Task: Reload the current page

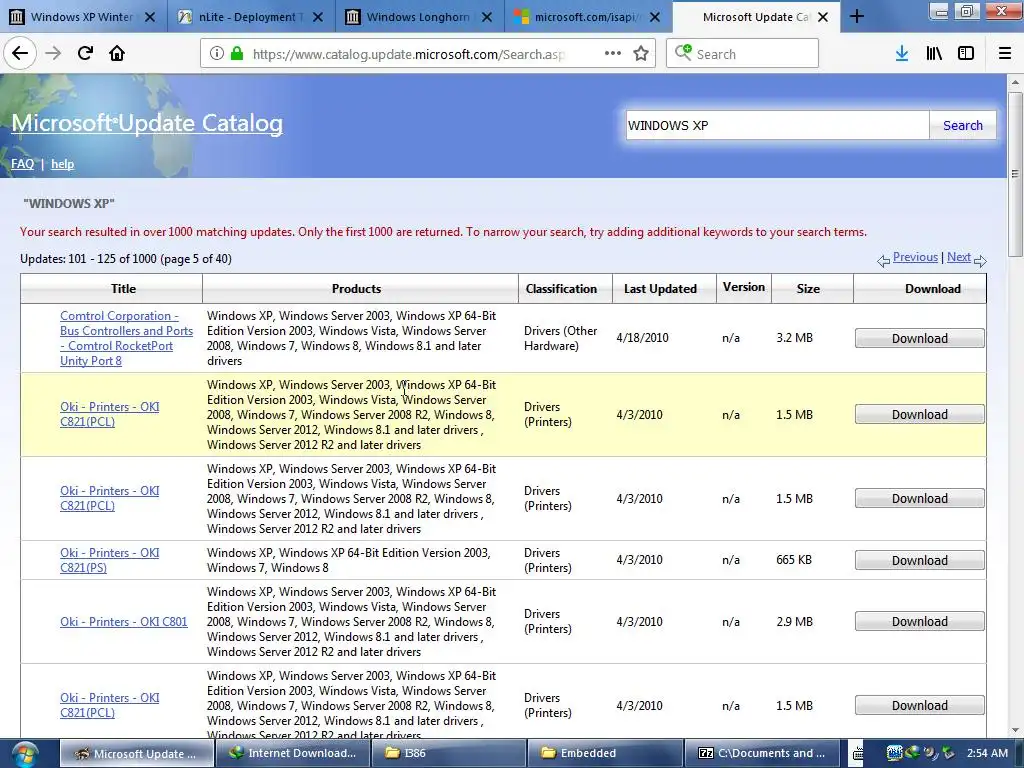Action: pyautogui.click(x=85, y=54)
